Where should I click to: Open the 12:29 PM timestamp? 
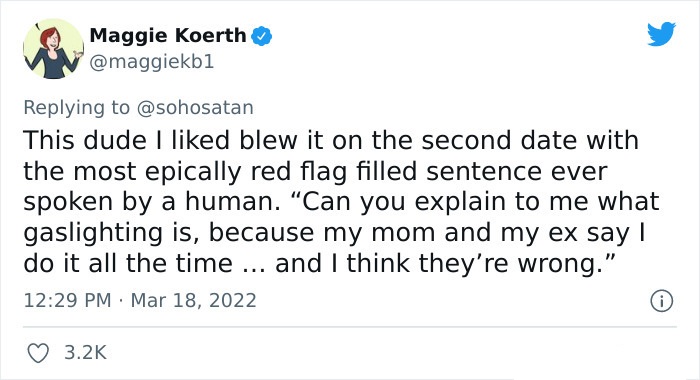pyautogui.click(x=67, y=300)
